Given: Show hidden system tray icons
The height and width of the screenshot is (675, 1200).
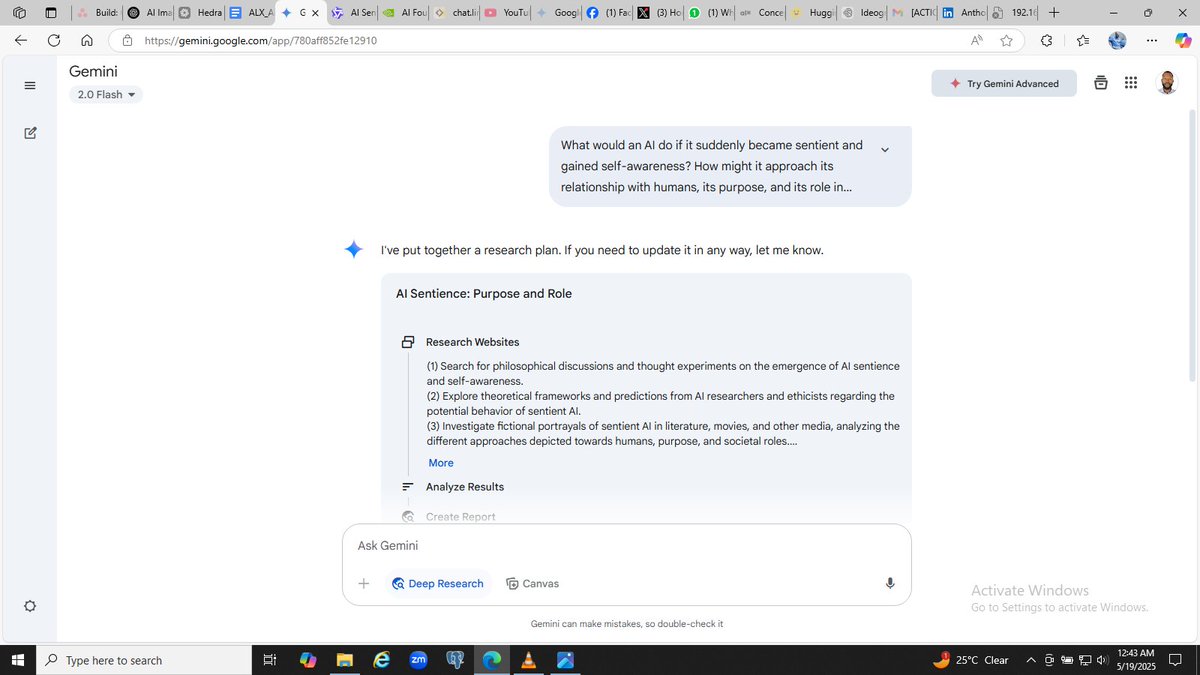Looking at the screenshot, I should coord(1031,660).
